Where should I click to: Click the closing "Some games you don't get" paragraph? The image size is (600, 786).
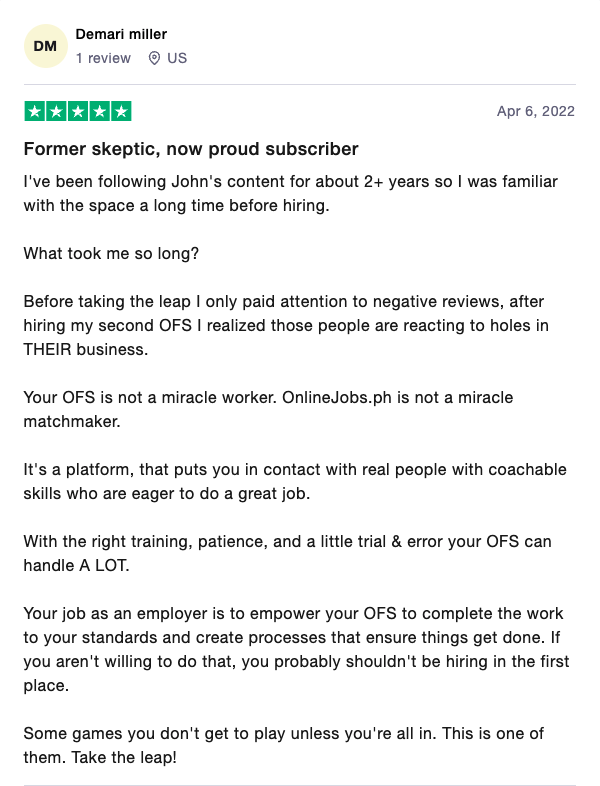[284, 745]
